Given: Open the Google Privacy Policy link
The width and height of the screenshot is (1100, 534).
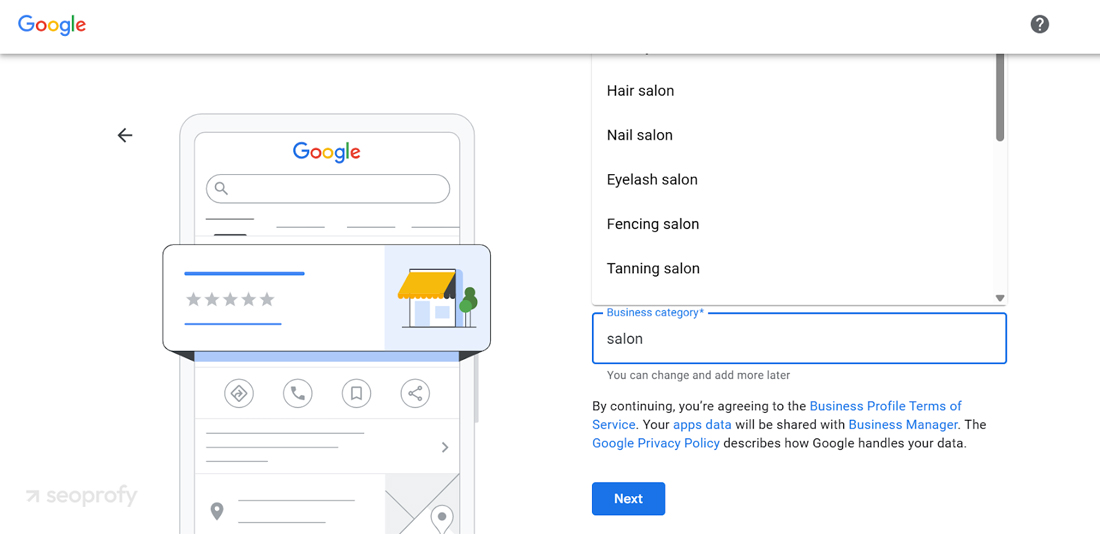Looking at the screenshot, I should 655,443.
